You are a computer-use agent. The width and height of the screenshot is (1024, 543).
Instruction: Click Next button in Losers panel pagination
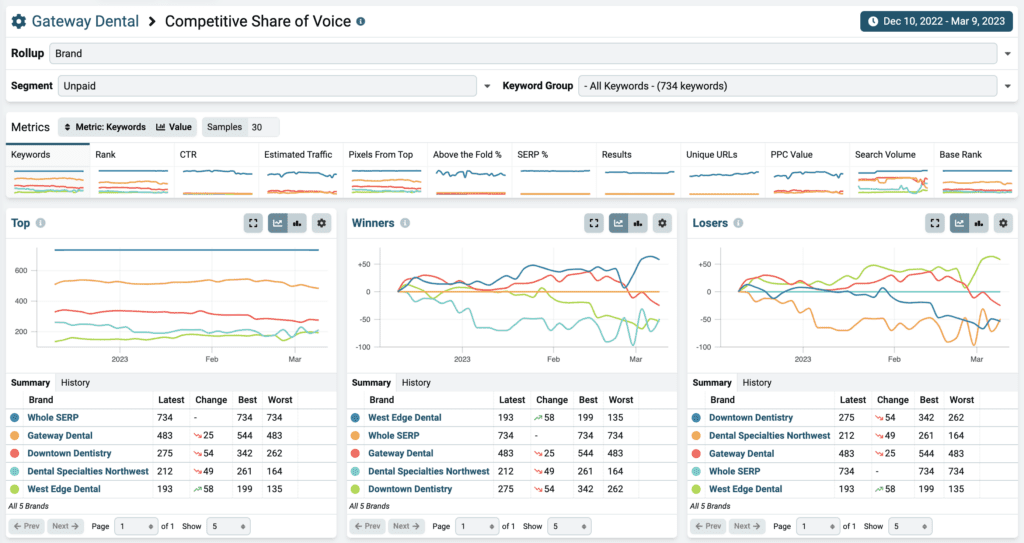pos(747,526)
